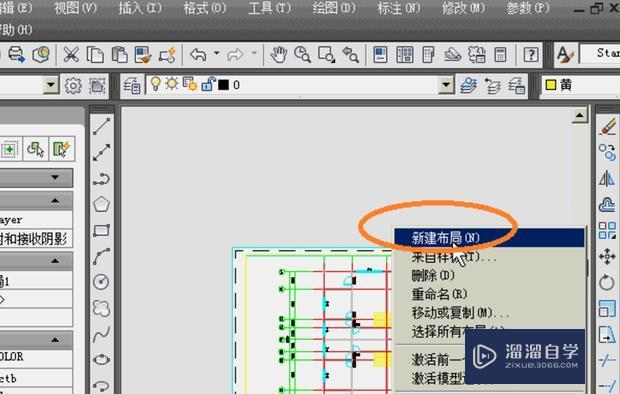Click the Redo arrow
The image size is (620, 394).
pyautogui.click(x=235, y=55)
